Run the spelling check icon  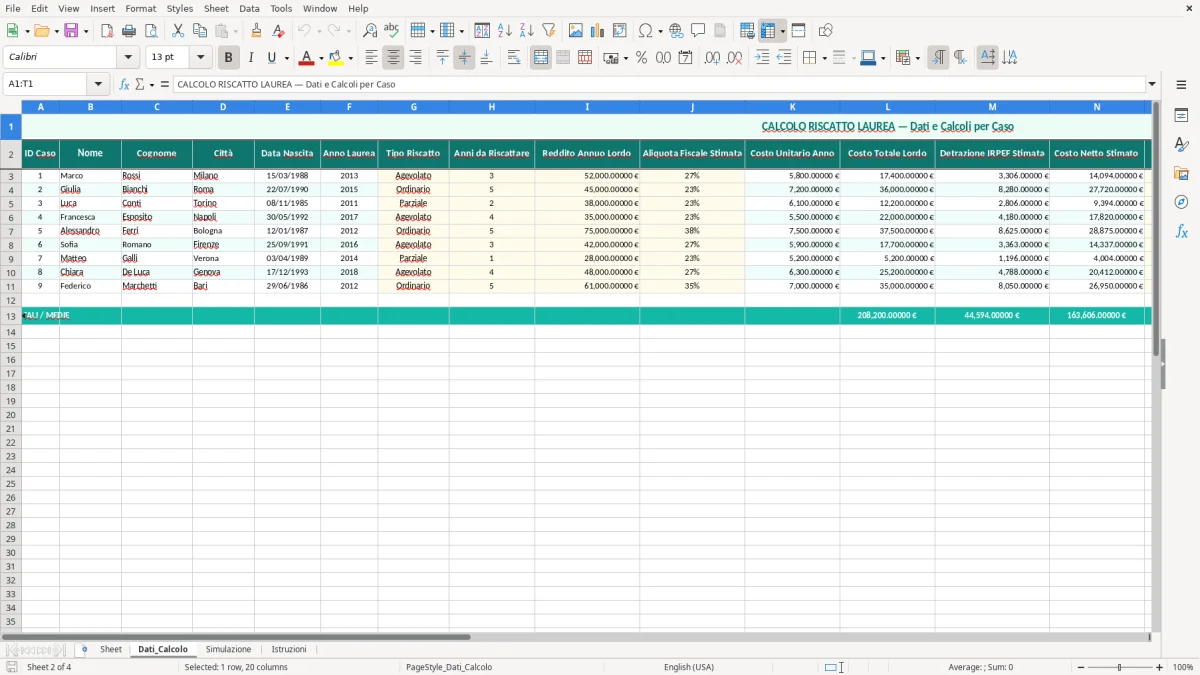pyautogui.click(x=392, y=31)
